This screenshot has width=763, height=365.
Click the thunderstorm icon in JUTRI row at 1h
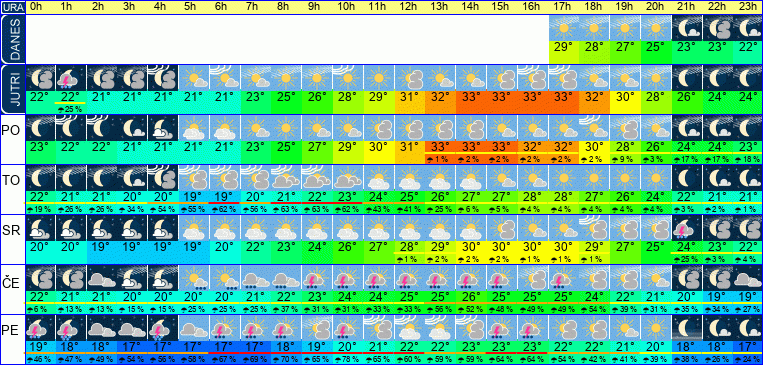pyautogui.click(x=71, y=78)
